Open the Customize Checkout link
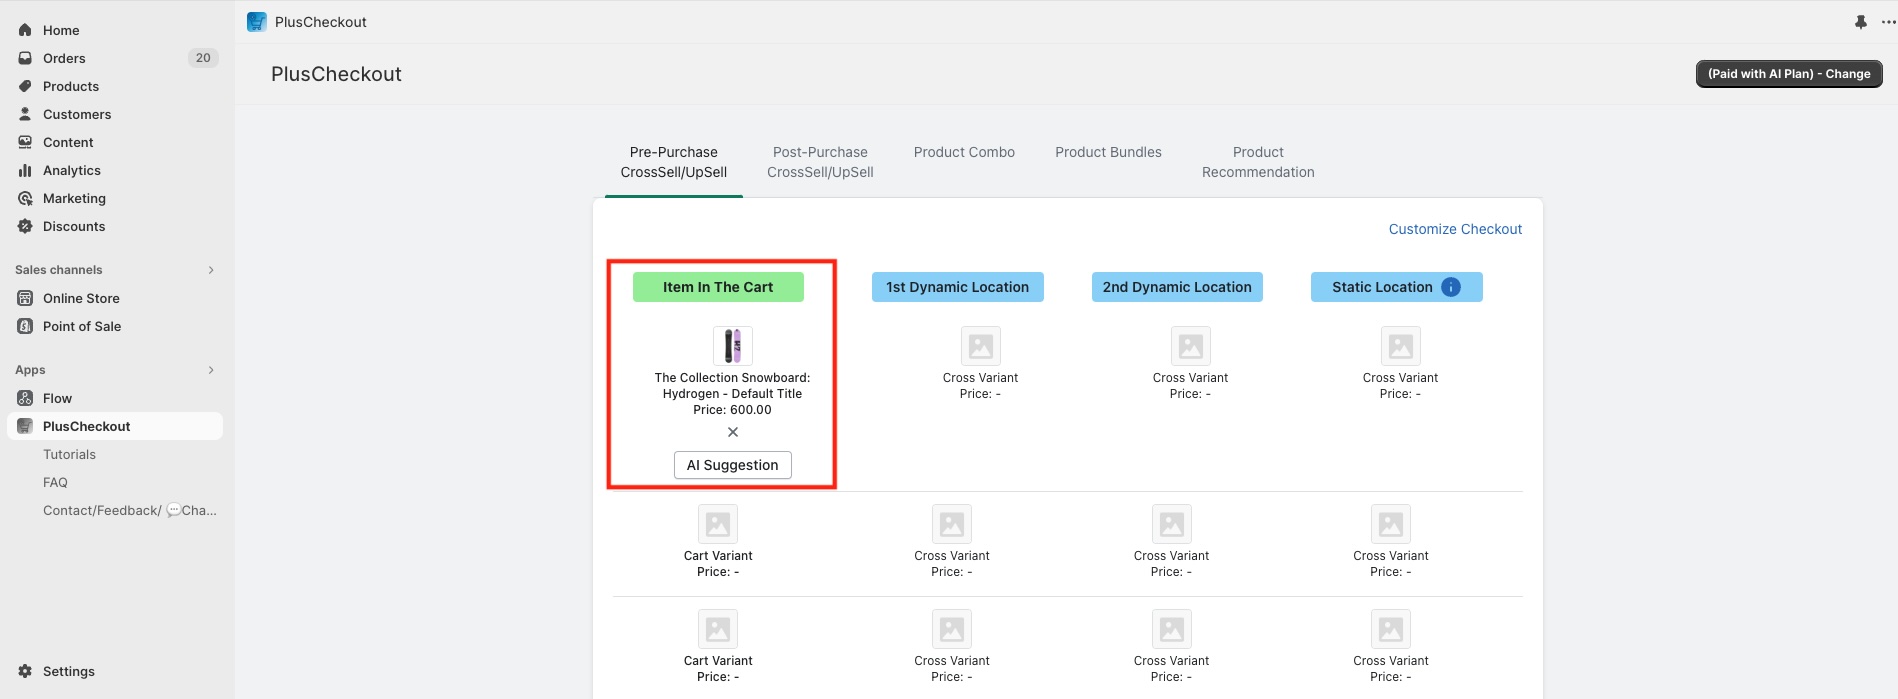Screen dimensions: 1898x699 [x=1455, y=229]
